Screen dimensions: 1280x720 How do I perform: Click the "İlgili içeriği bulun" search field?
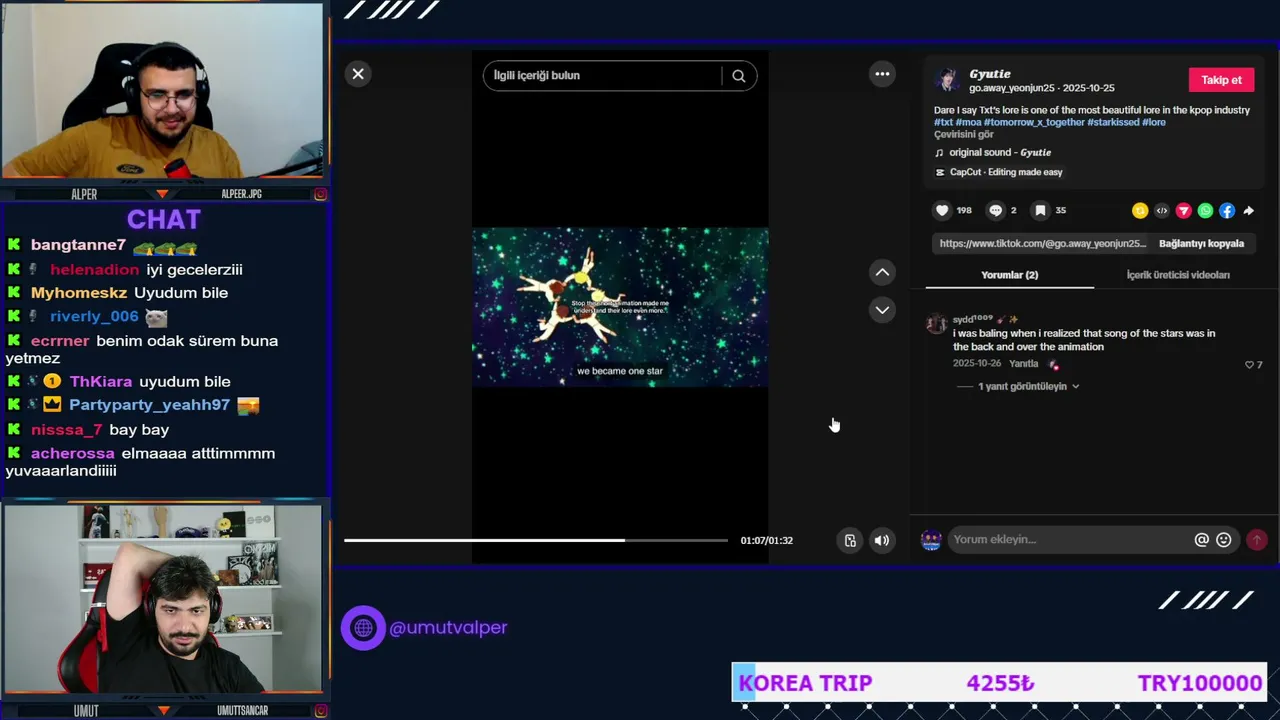602,76
